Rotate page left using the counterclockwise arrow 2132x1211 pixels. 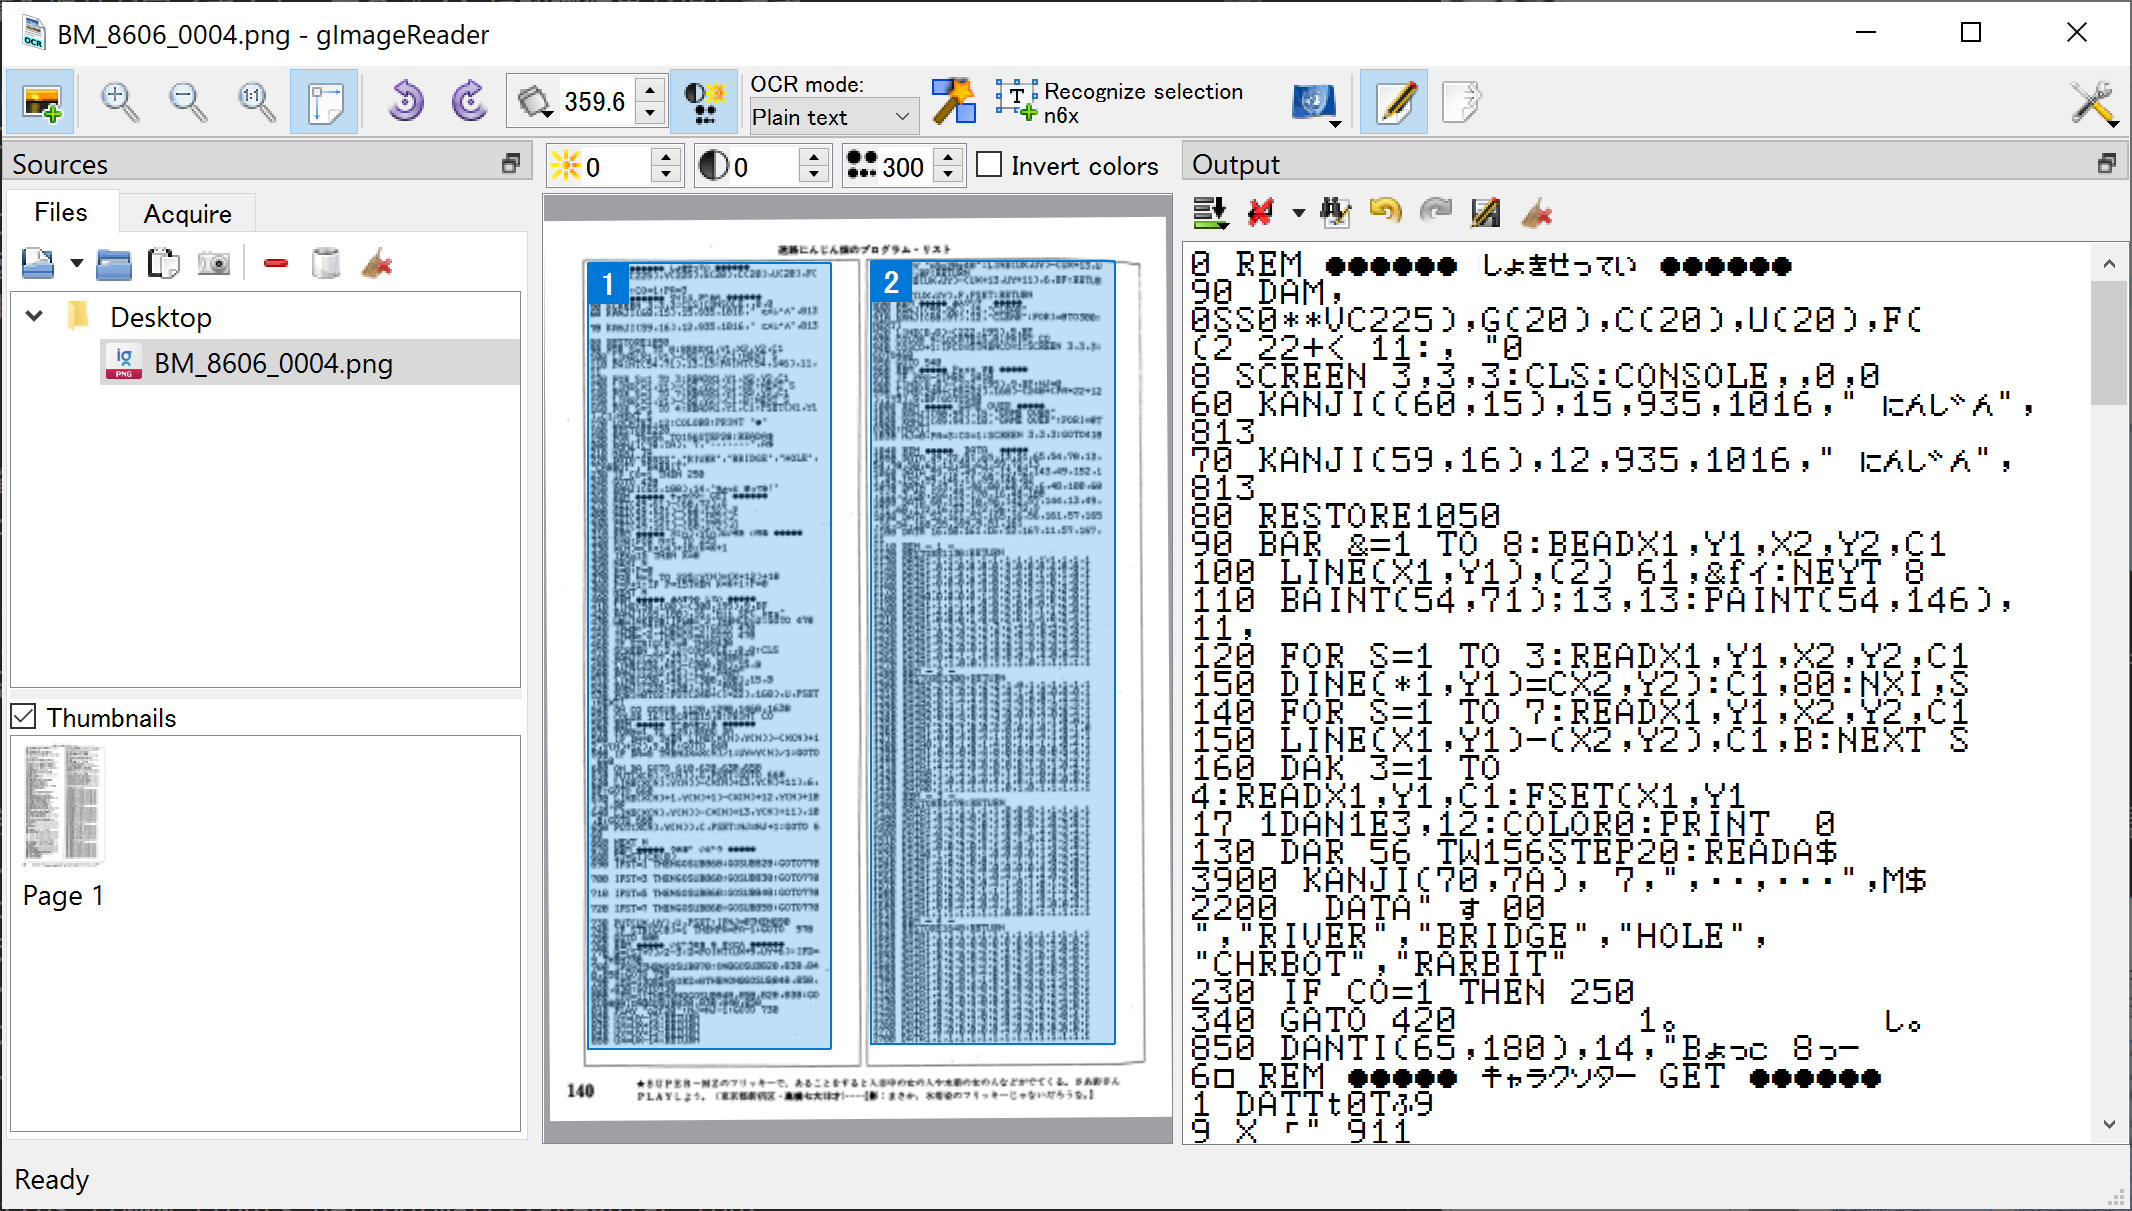coord(405,102)
